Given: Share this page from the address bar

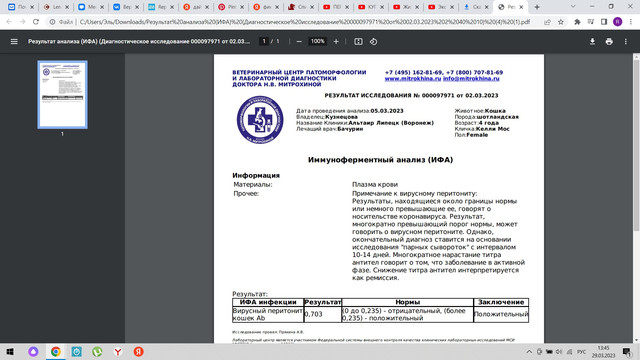Looking at the screenshot, I should [x=547, y=22].
